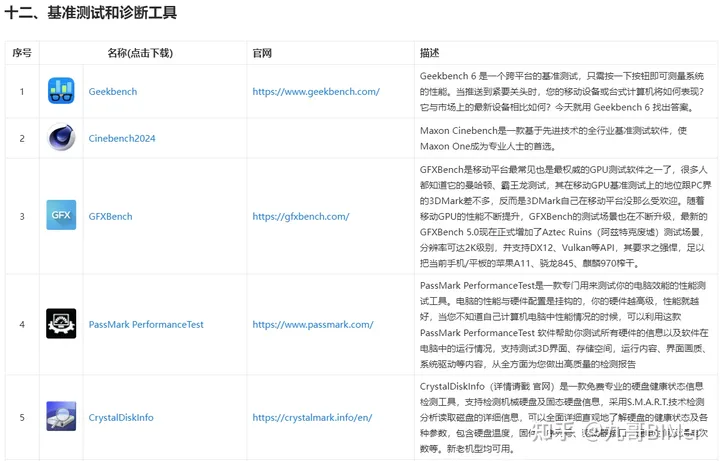The image size is (720, 461).
Task: Click the Cinebench2024 sphere icon
Action: point(61,138)
